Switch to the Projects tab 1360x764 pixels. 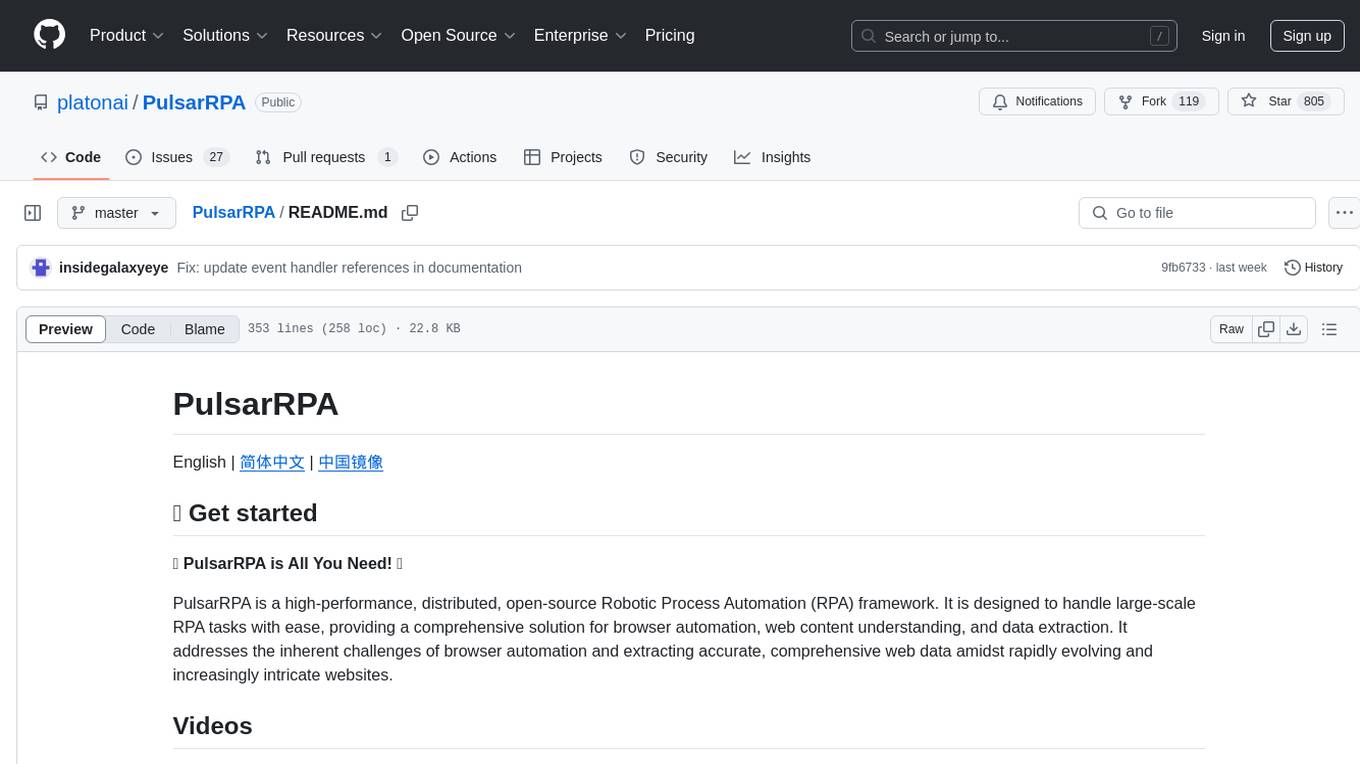tap(563, 157)
